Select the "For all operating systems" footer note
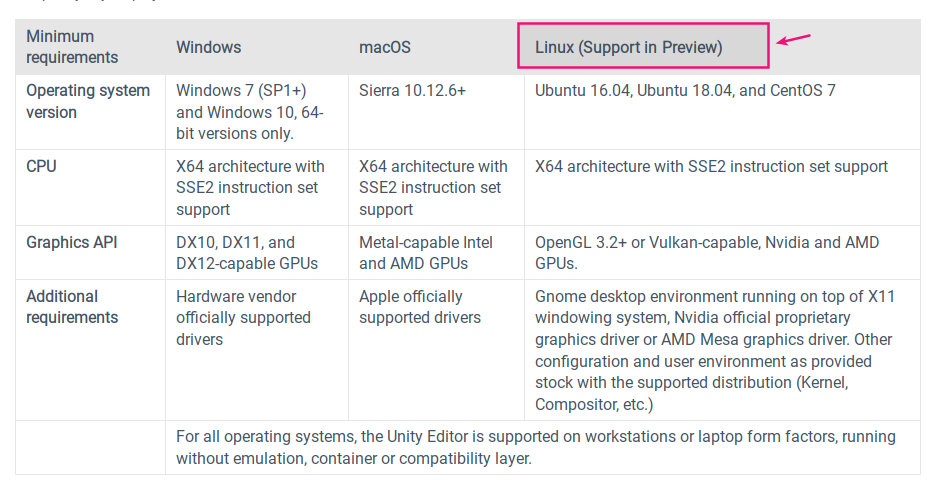The width and height of the screenshot is (937, 492). 536,447
